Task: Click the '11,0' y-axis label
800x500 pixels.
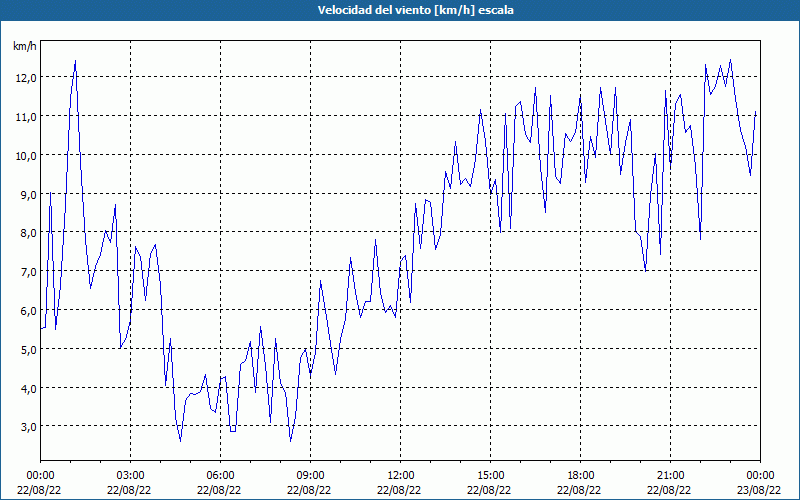Action: (x=26, y=117)
